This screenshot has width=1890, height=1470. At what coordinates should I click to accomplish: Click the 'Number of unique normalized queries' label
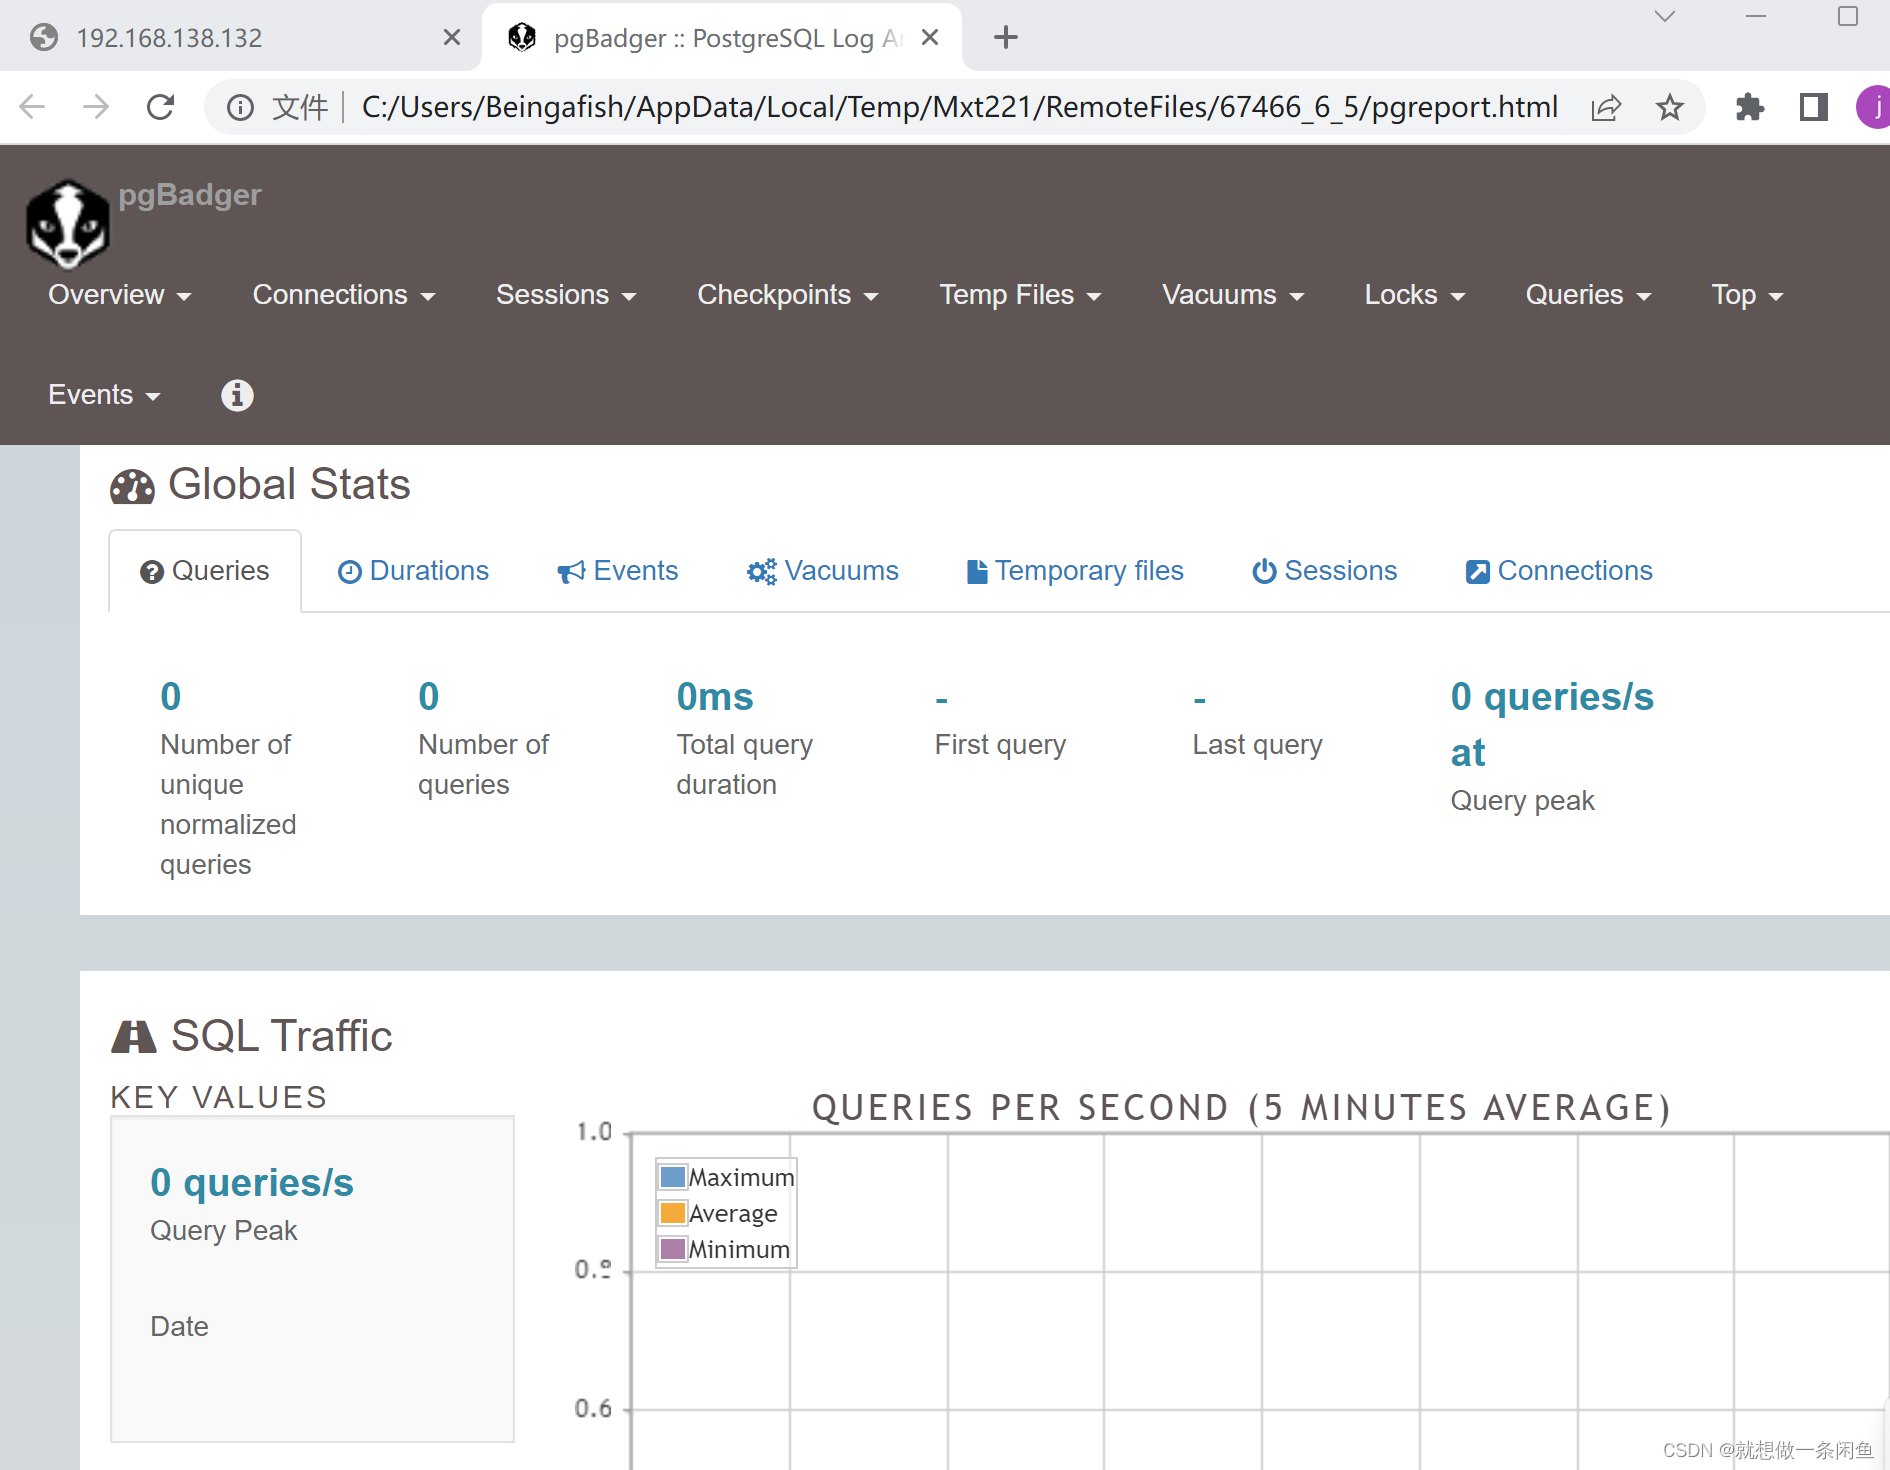tap(228, 805)
